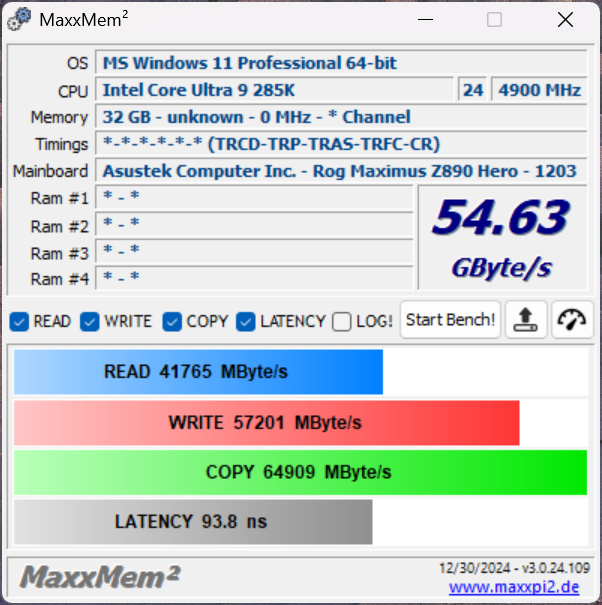Click the Mainboard field Rog Maximus Z890 Hero
This screenshot has width=602, height=605.
pyautogui.click(x=342, y=171)
